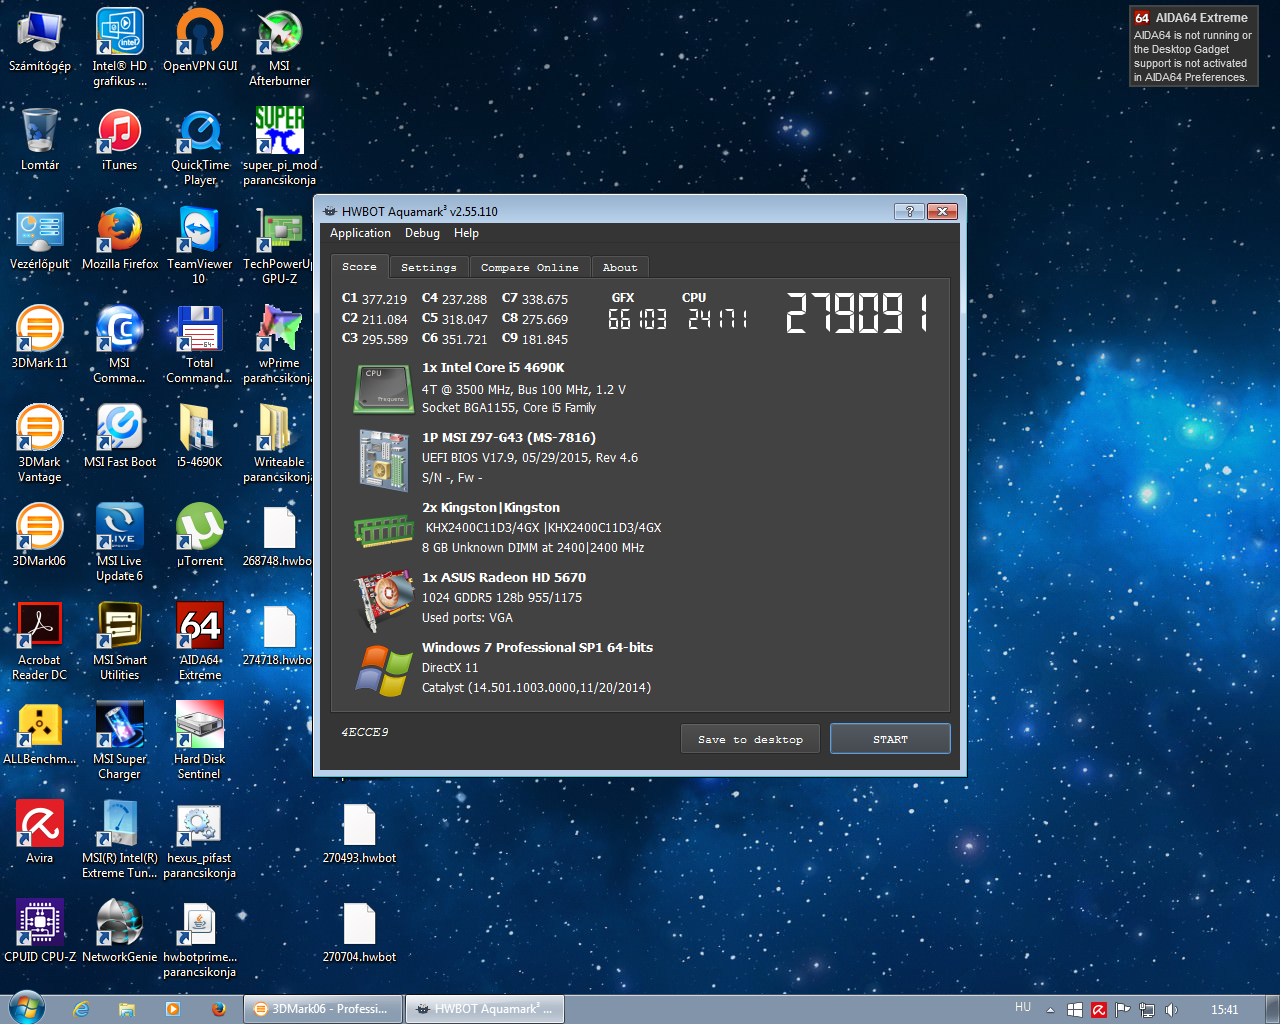Click HWBOT Aquamark taskbar button
Image resolution: width=1280 pixels, height=1024 pixels.
pos(485,1009)
